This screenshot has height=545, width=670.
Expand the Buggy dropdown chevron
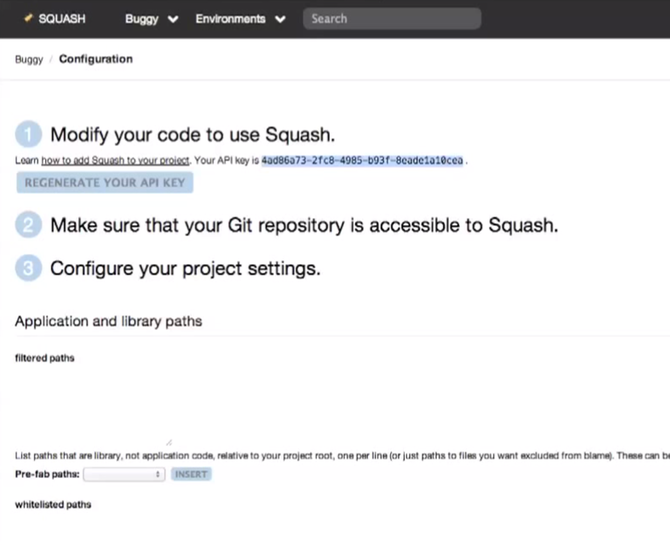pos(173,19)
